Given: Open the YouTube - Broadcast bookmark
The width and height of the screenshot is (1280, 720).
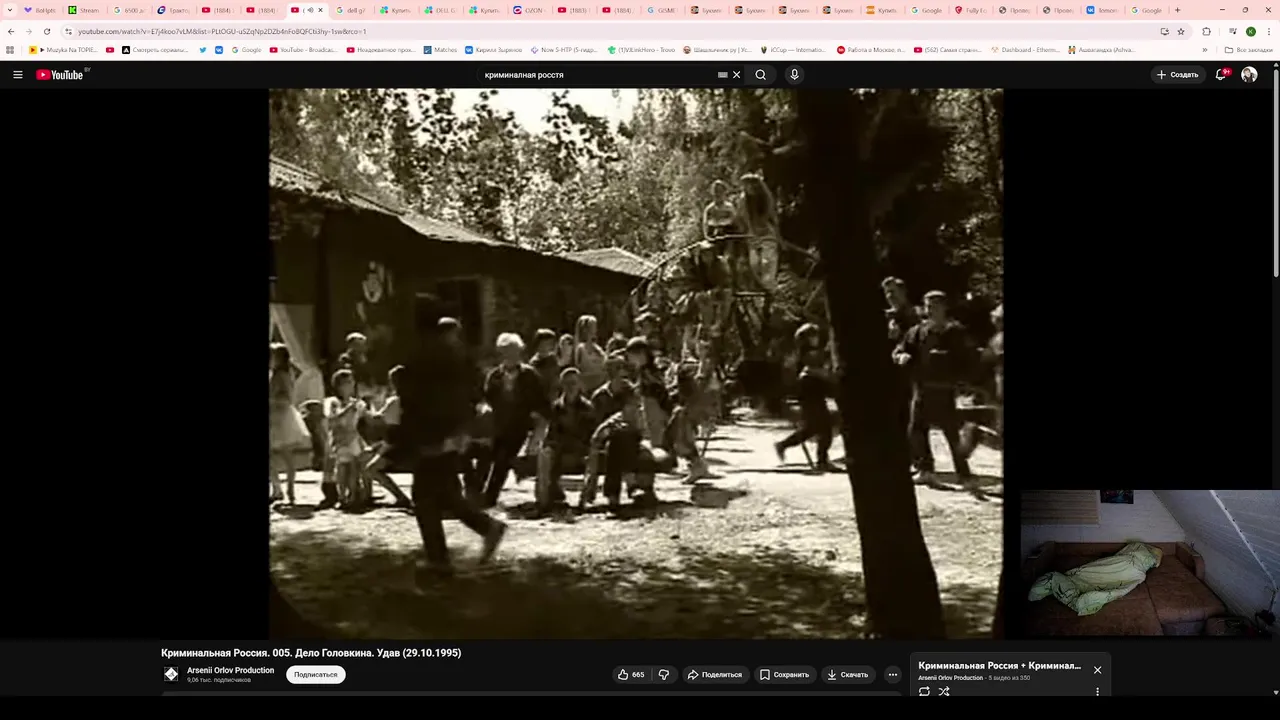Looking at the screenshot, I should click(x=302, y=50).
